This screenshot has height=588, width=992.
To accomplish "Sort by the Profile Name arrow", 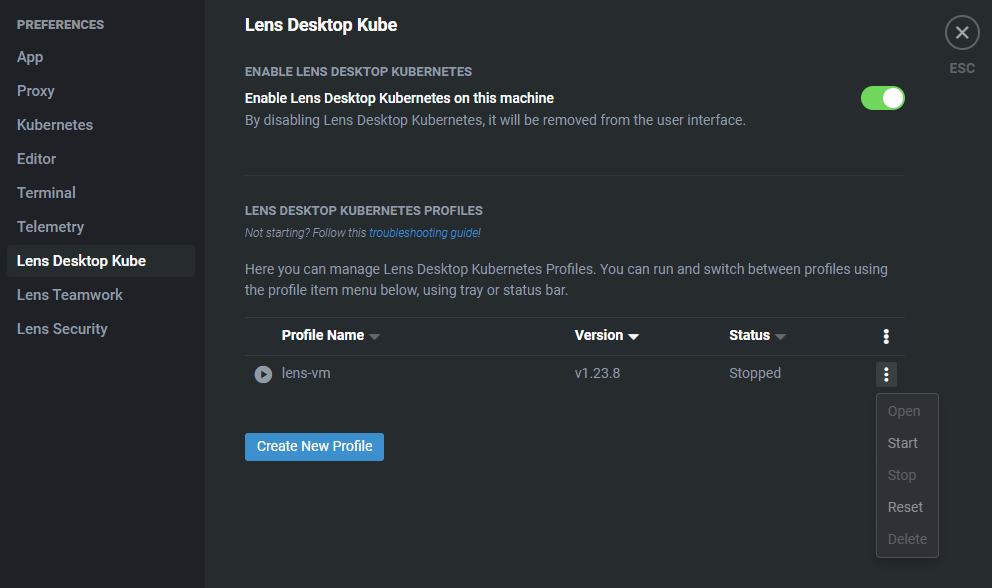I will pyautogui.click(x=375, y=337).
